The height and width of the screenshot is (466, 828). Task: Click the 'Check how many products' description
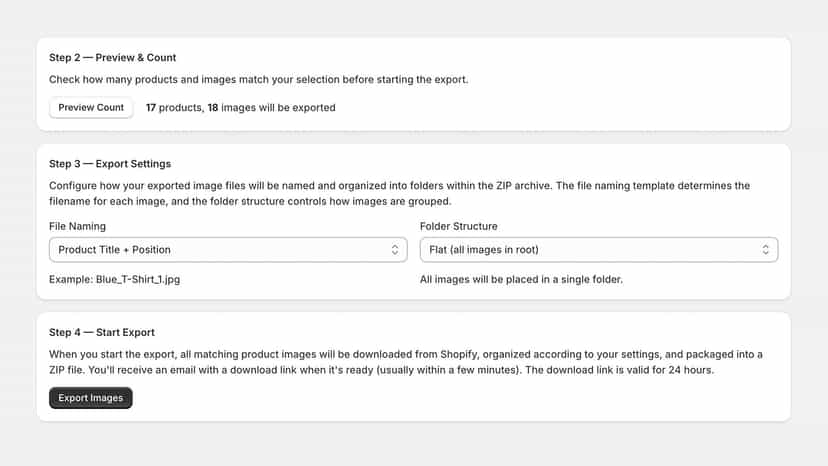[x=259, y=79]
